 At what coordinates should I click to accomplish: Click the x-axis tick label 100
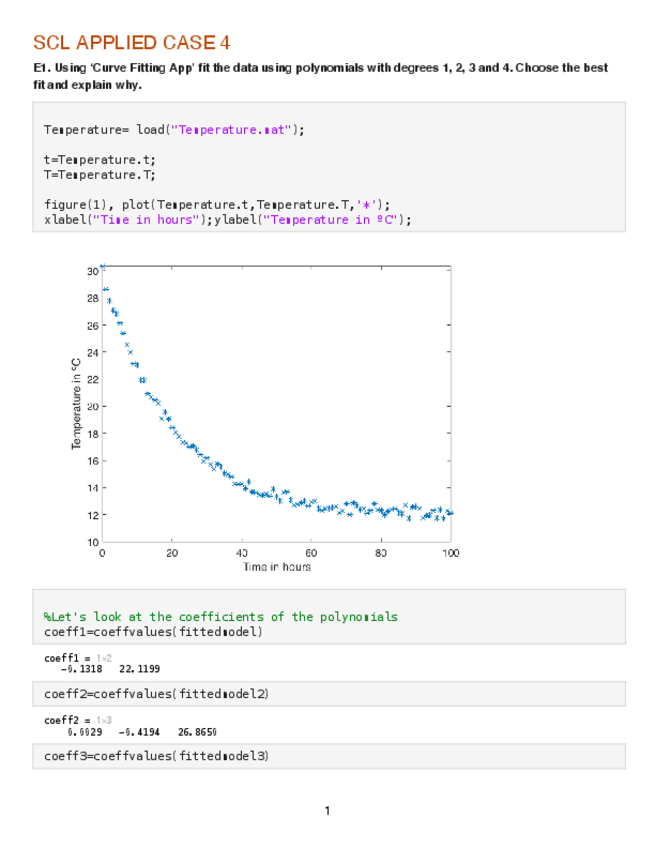(450, 552)
